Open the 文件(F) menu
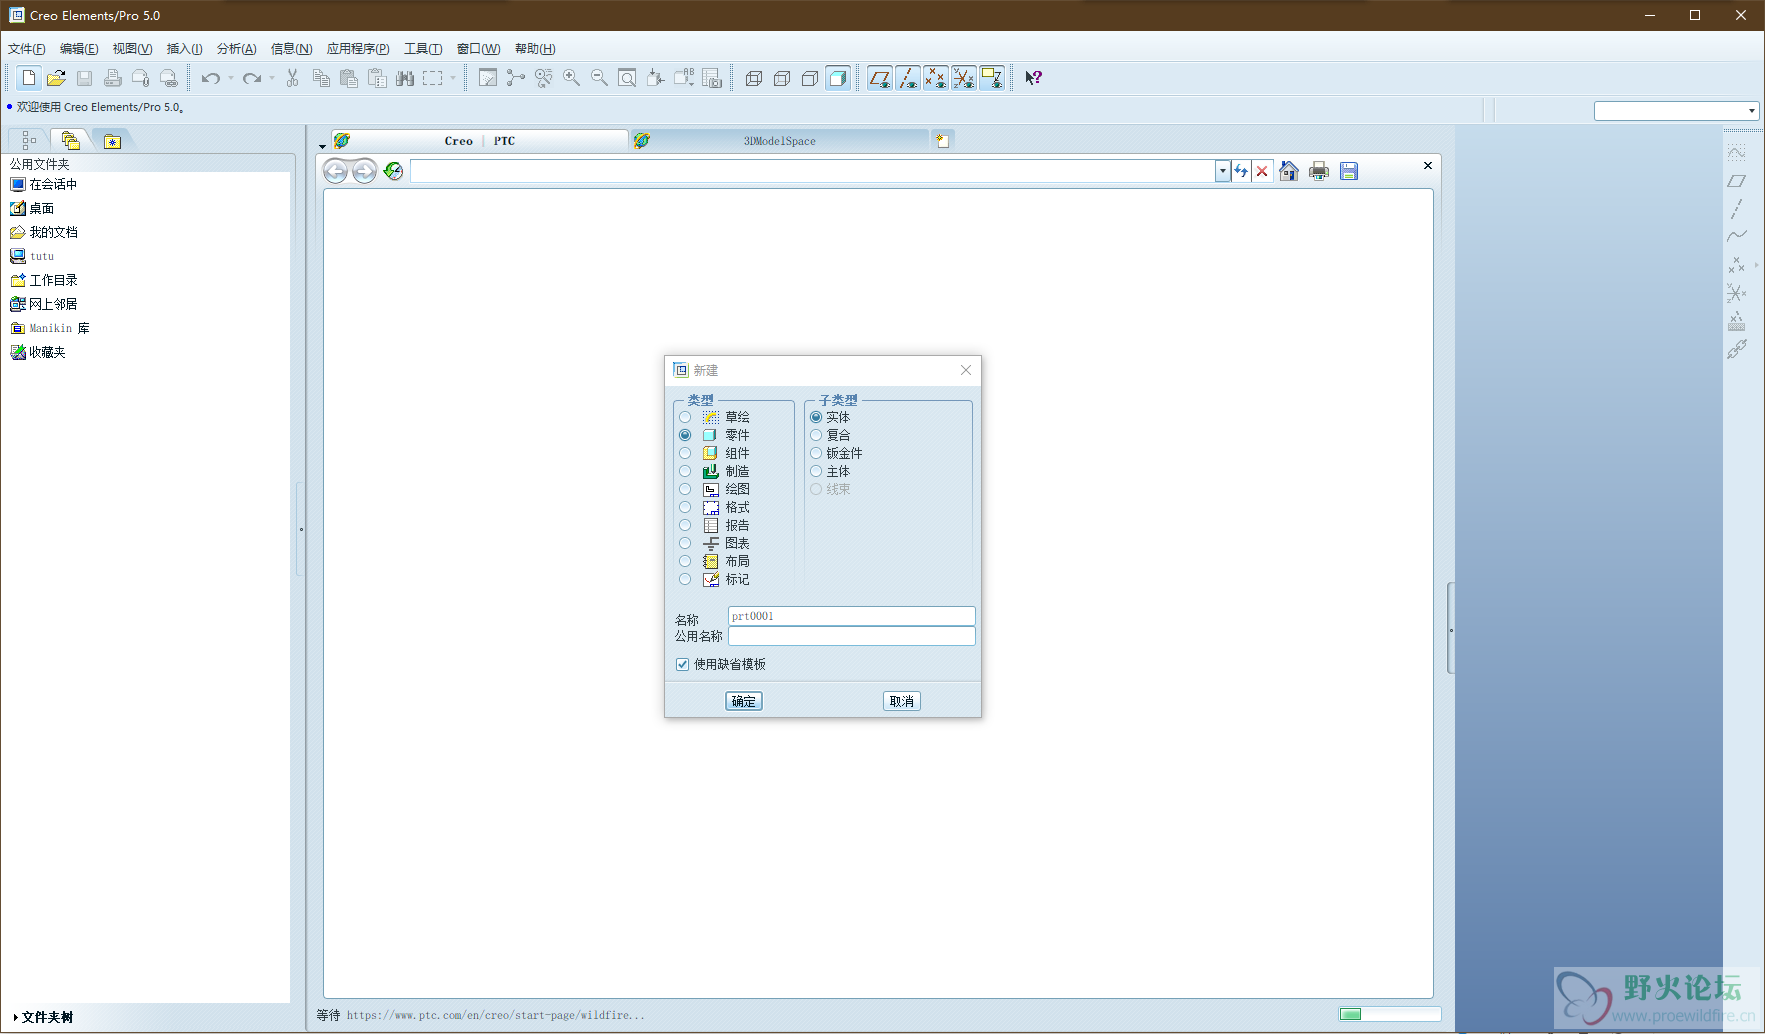The height and width of the screenshot is (1034, 1765). pos(27,49)
